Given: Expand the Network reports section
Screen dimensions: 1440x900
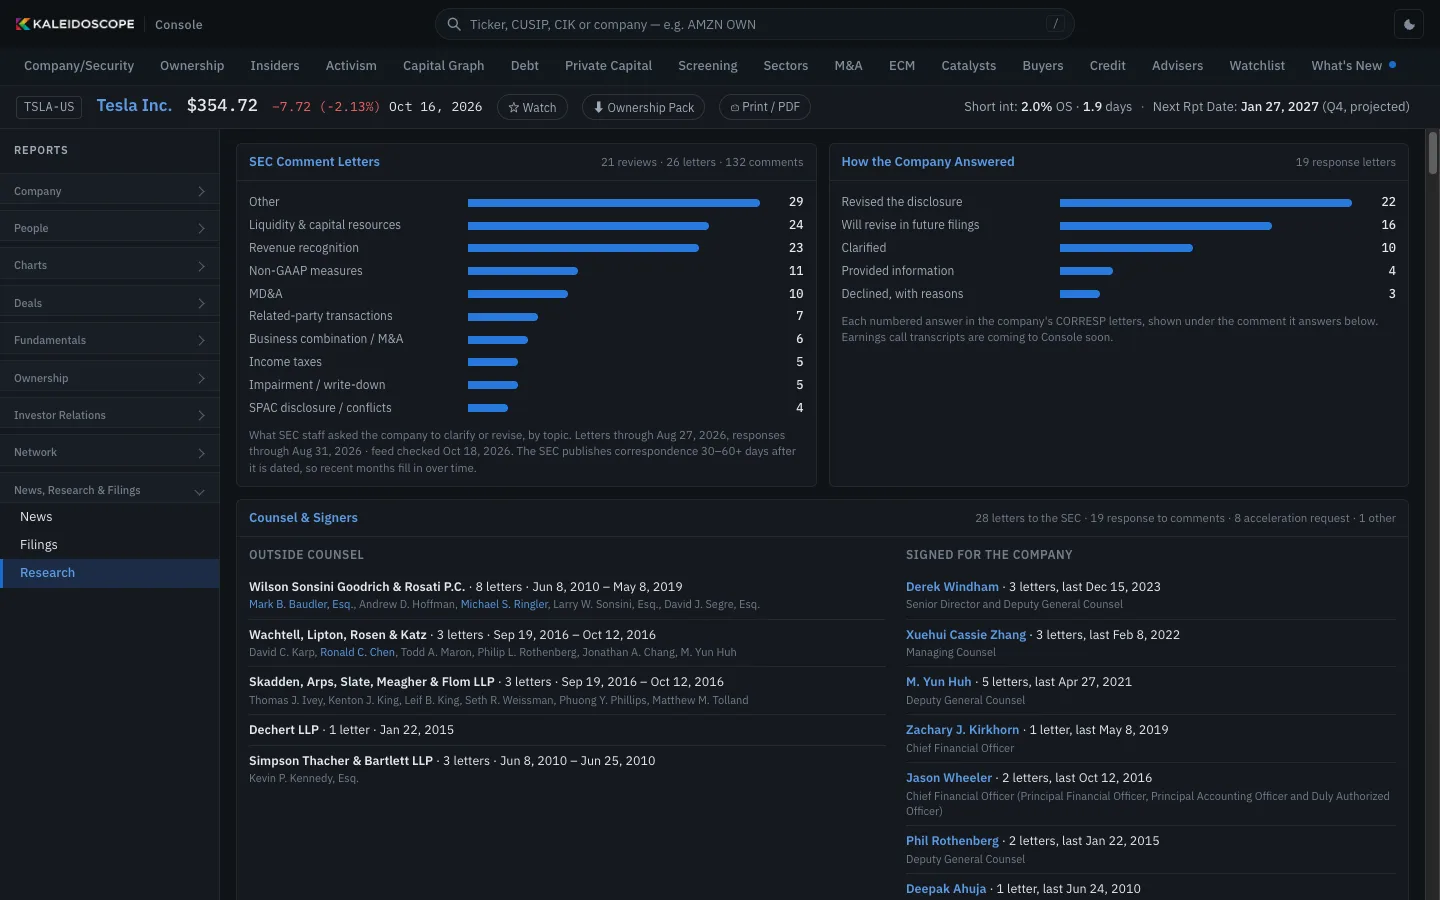Looking at the screenshot, I should (x=109, y=452).
